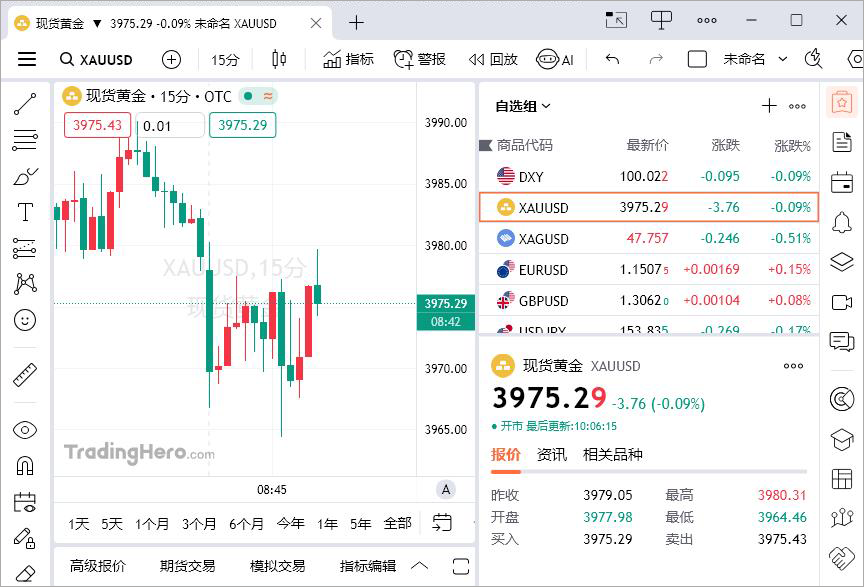Open the emoji sticker tool
The height and width of the screenshot is (587, 864).
[x=25, y=320]
